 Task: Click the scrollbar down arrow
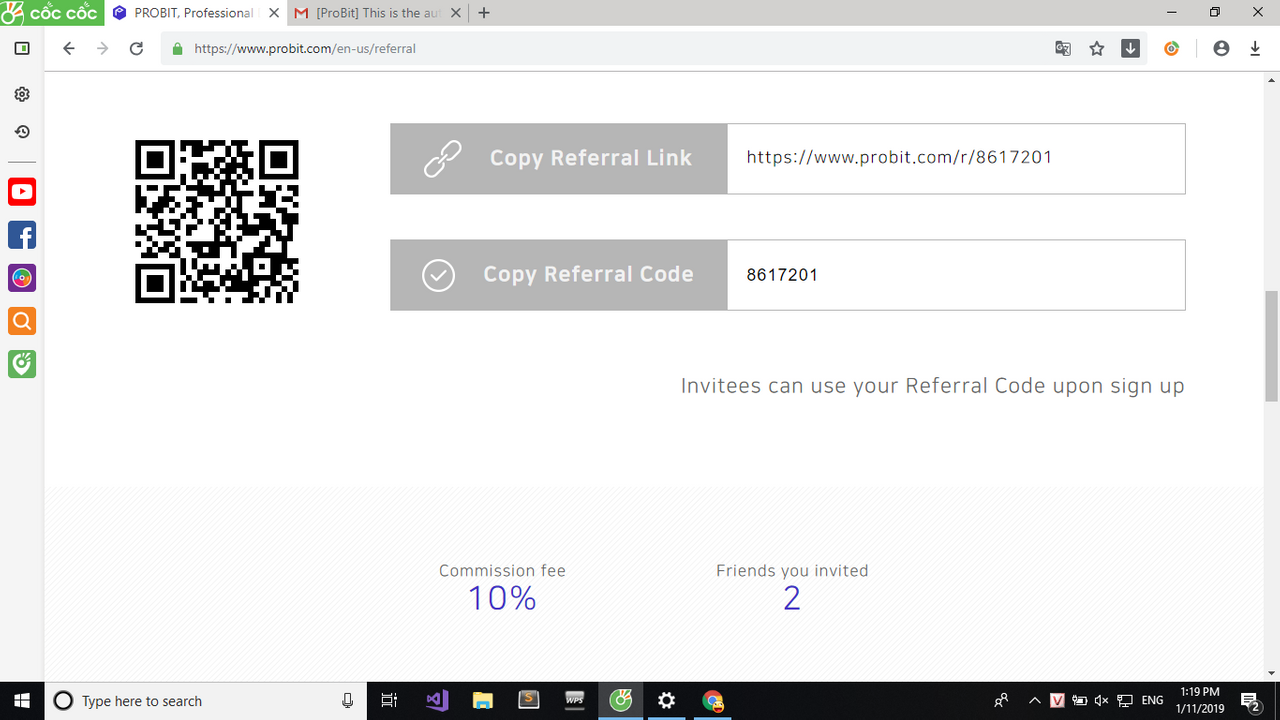(1271, 673)
